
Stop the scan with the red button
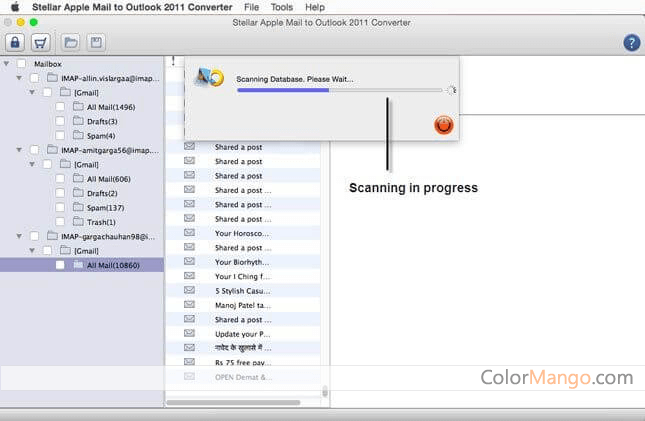point(445,125)
